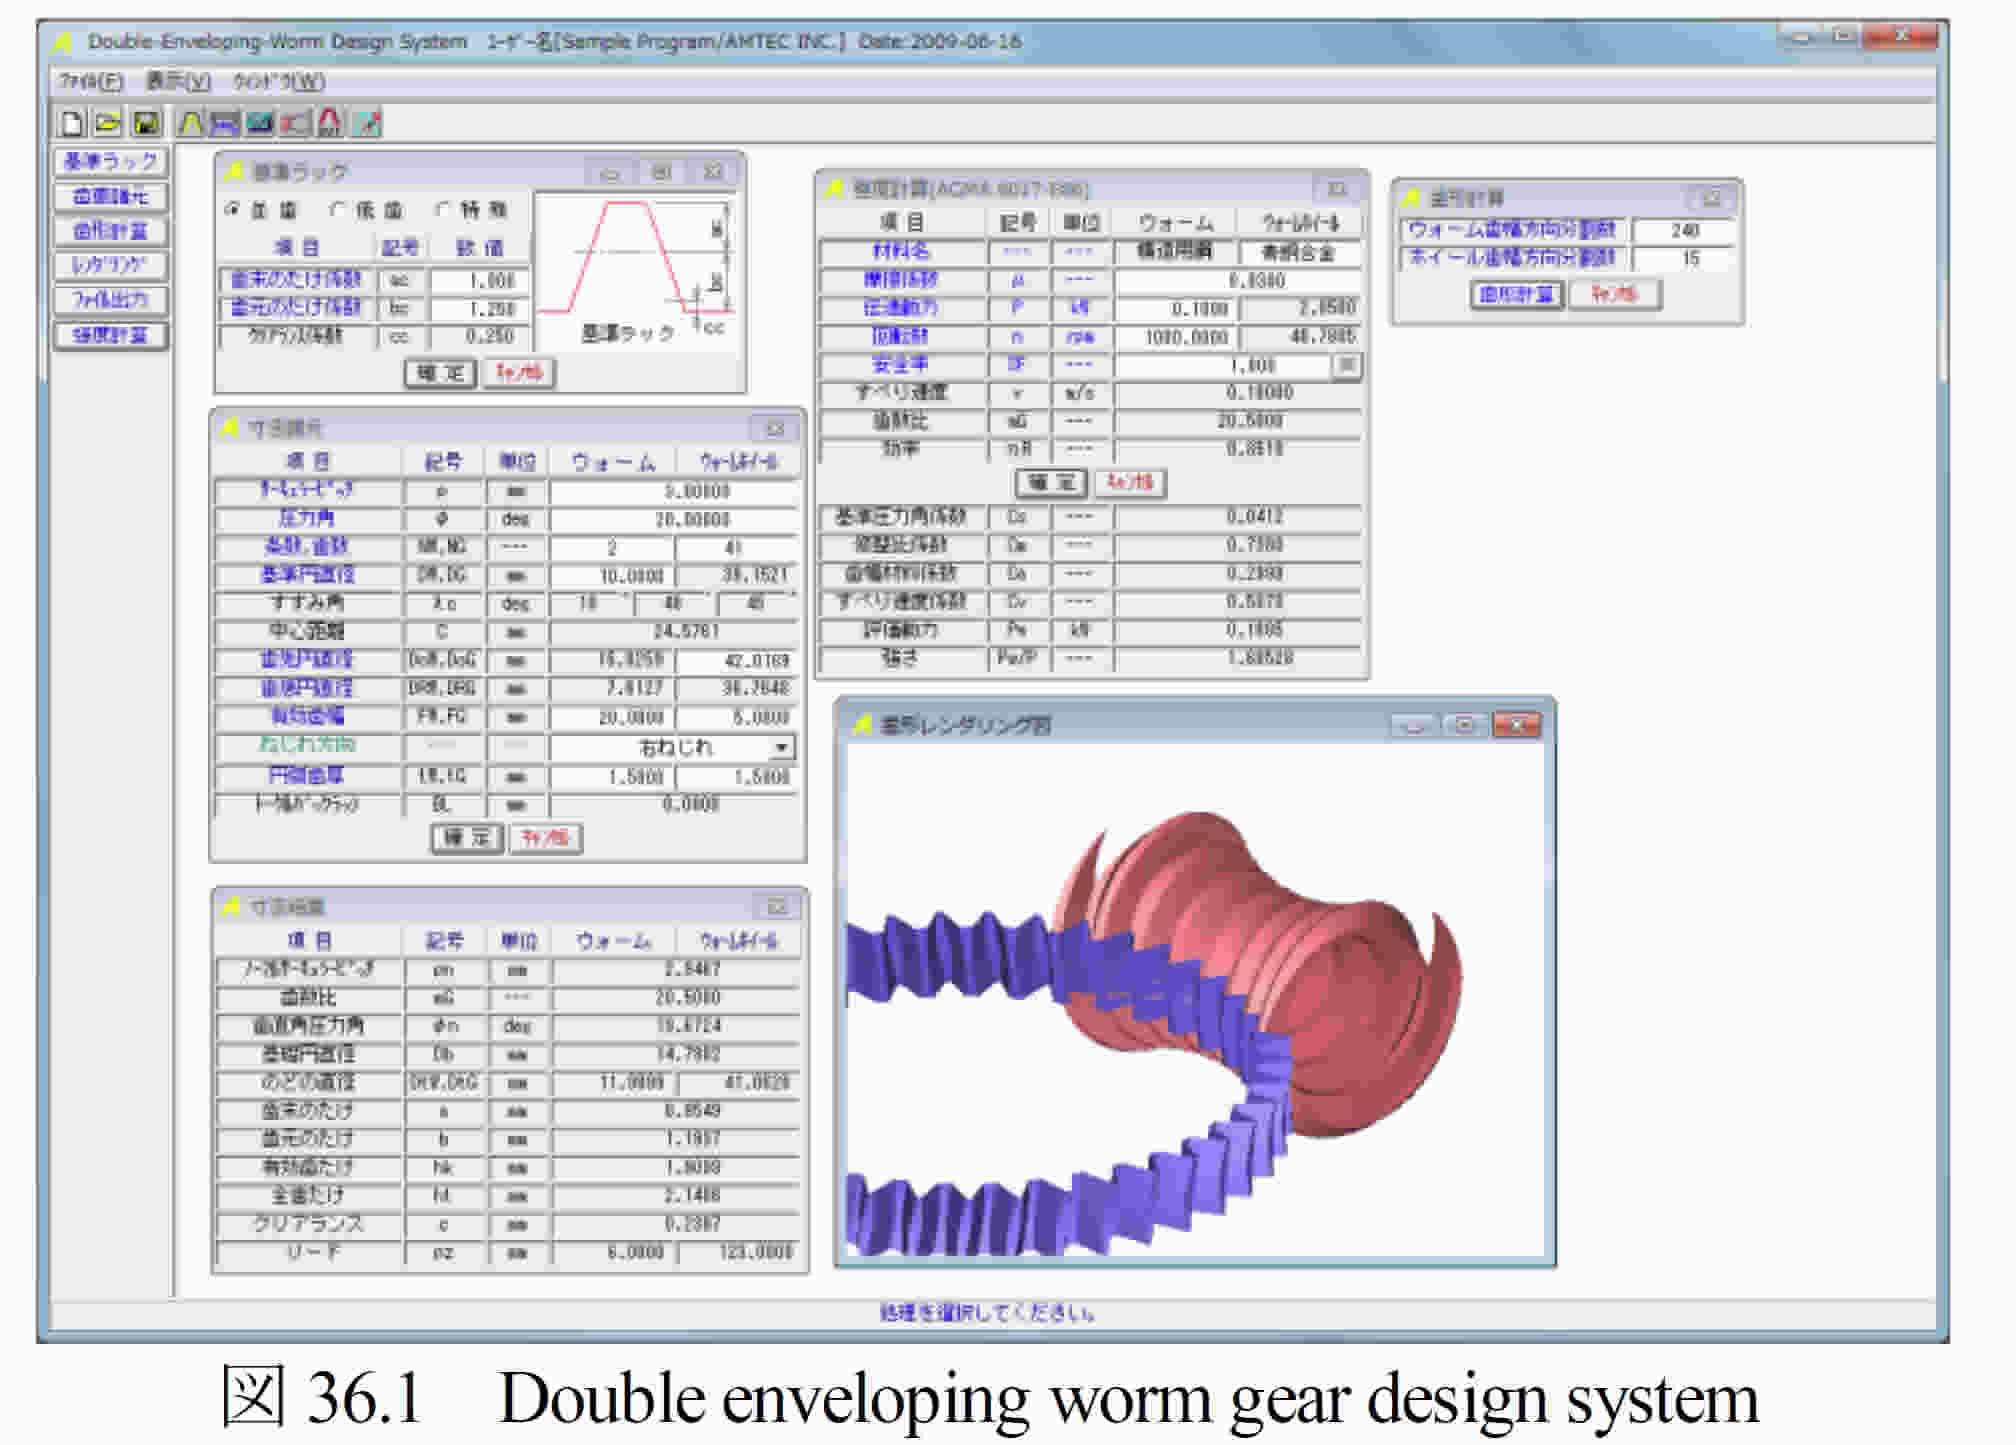Click red cancel button in 基準ラック window
The height and width of the screenshot is (1445, 2016).
pyautogui.click(x=519, y=373)
